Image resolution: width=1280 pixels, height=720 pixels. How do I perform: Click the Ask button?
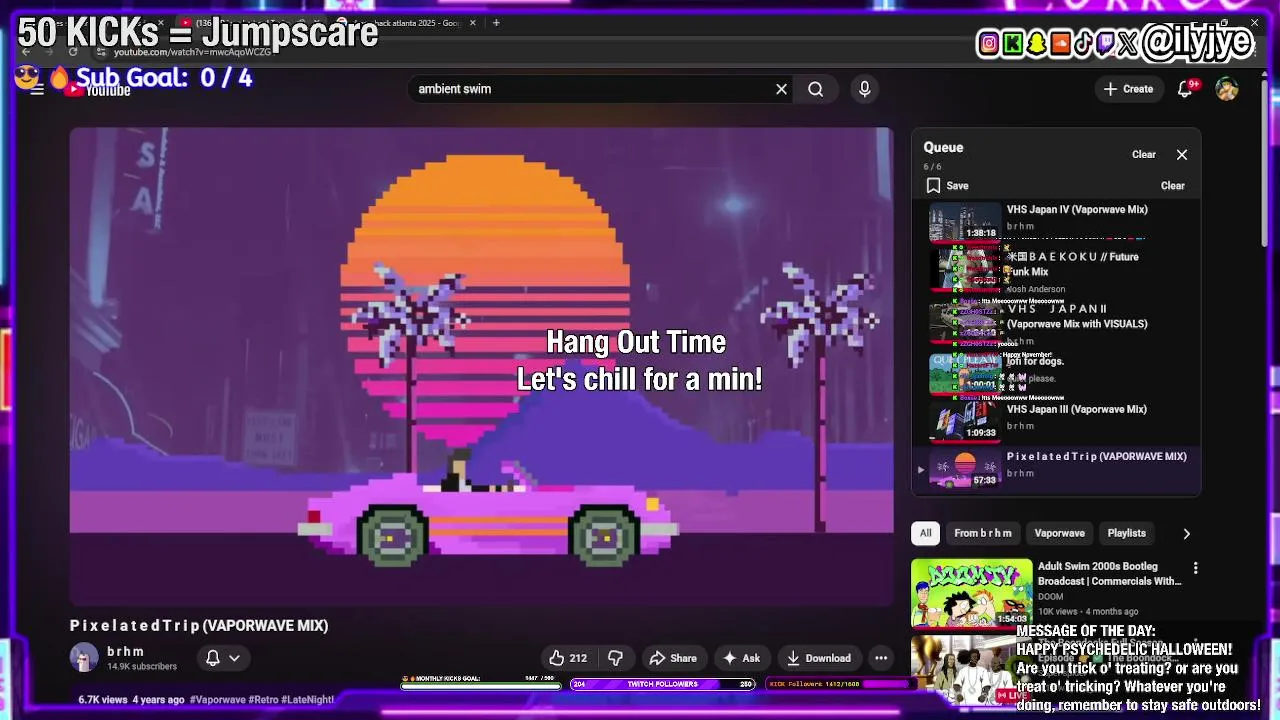[741, 658]
